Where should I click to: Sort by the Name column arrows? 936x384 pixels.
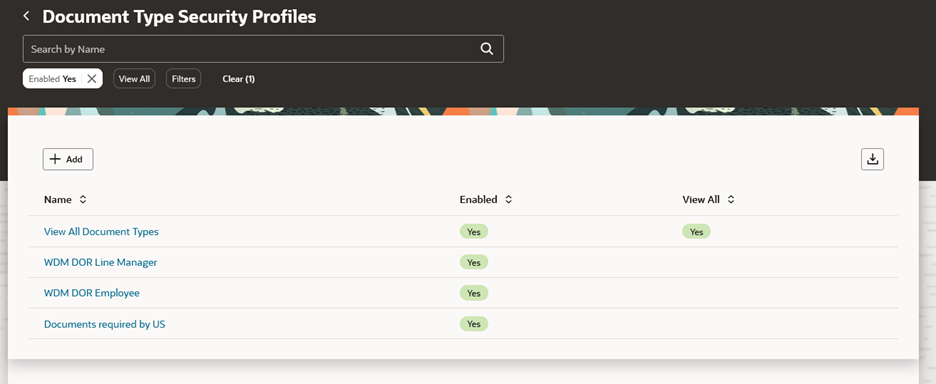coord(83,199)
